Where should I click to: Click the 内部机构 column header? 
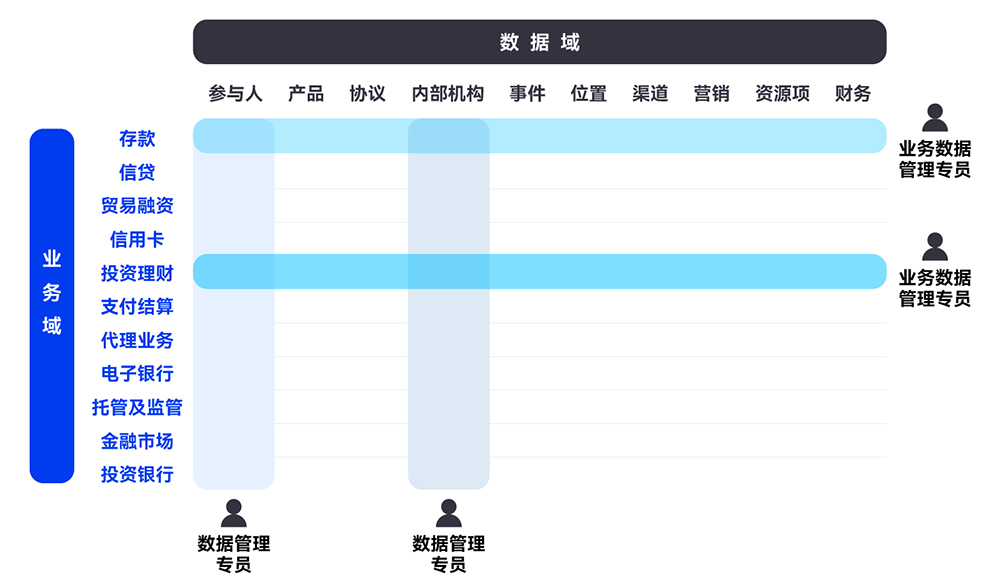coord(448,94)
